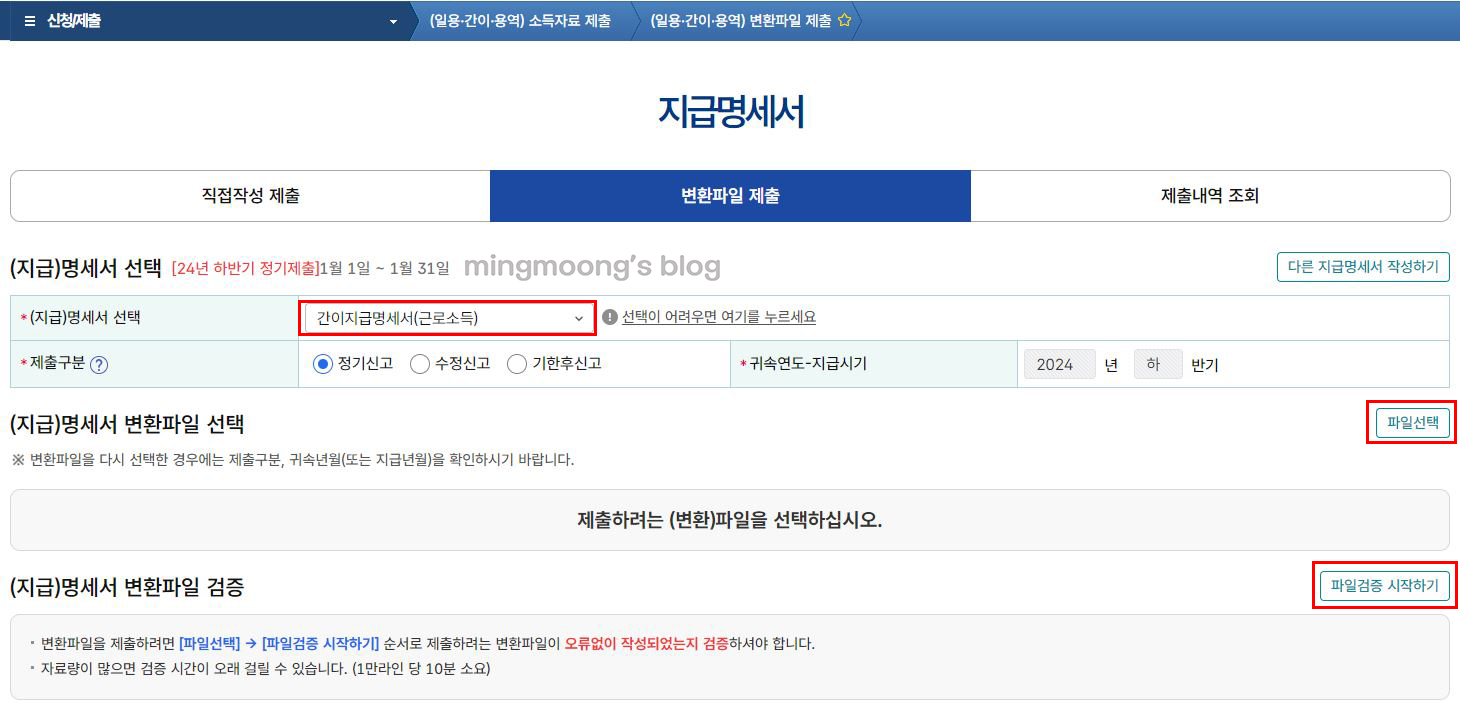
Task: Click the 파일검증 시작하기 button
Action: (x=1385, y=587)
